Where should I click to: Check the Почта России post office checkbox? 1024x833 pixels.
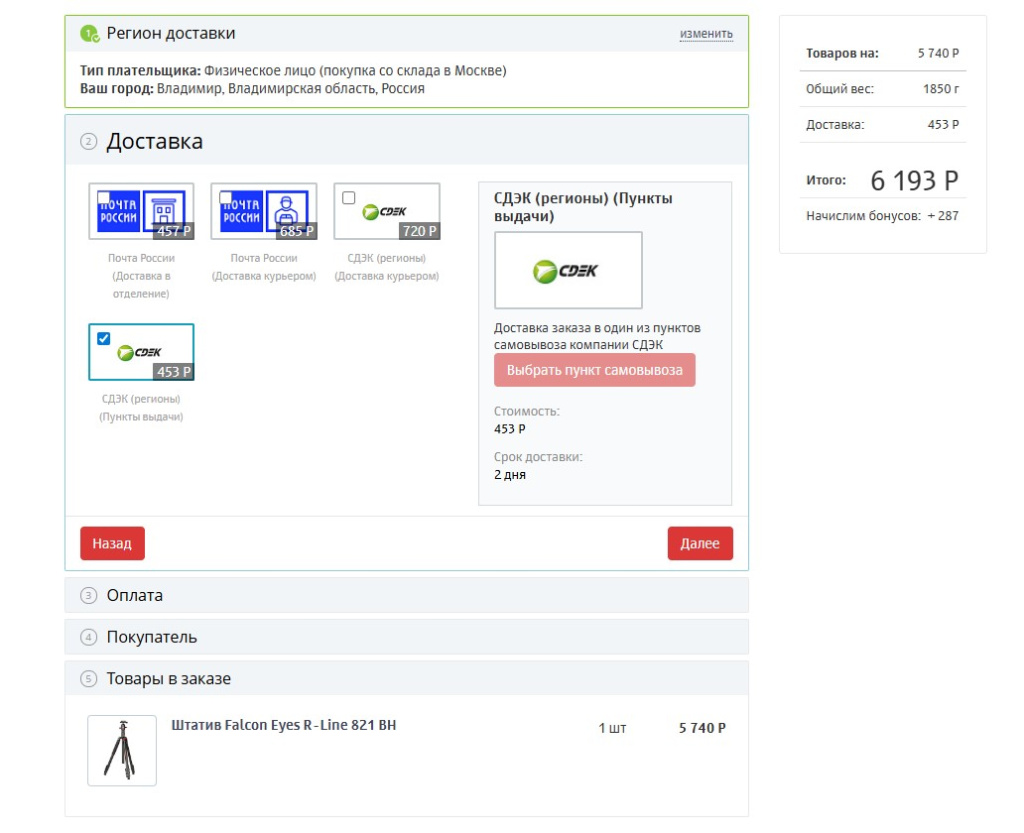coord(103,198)
